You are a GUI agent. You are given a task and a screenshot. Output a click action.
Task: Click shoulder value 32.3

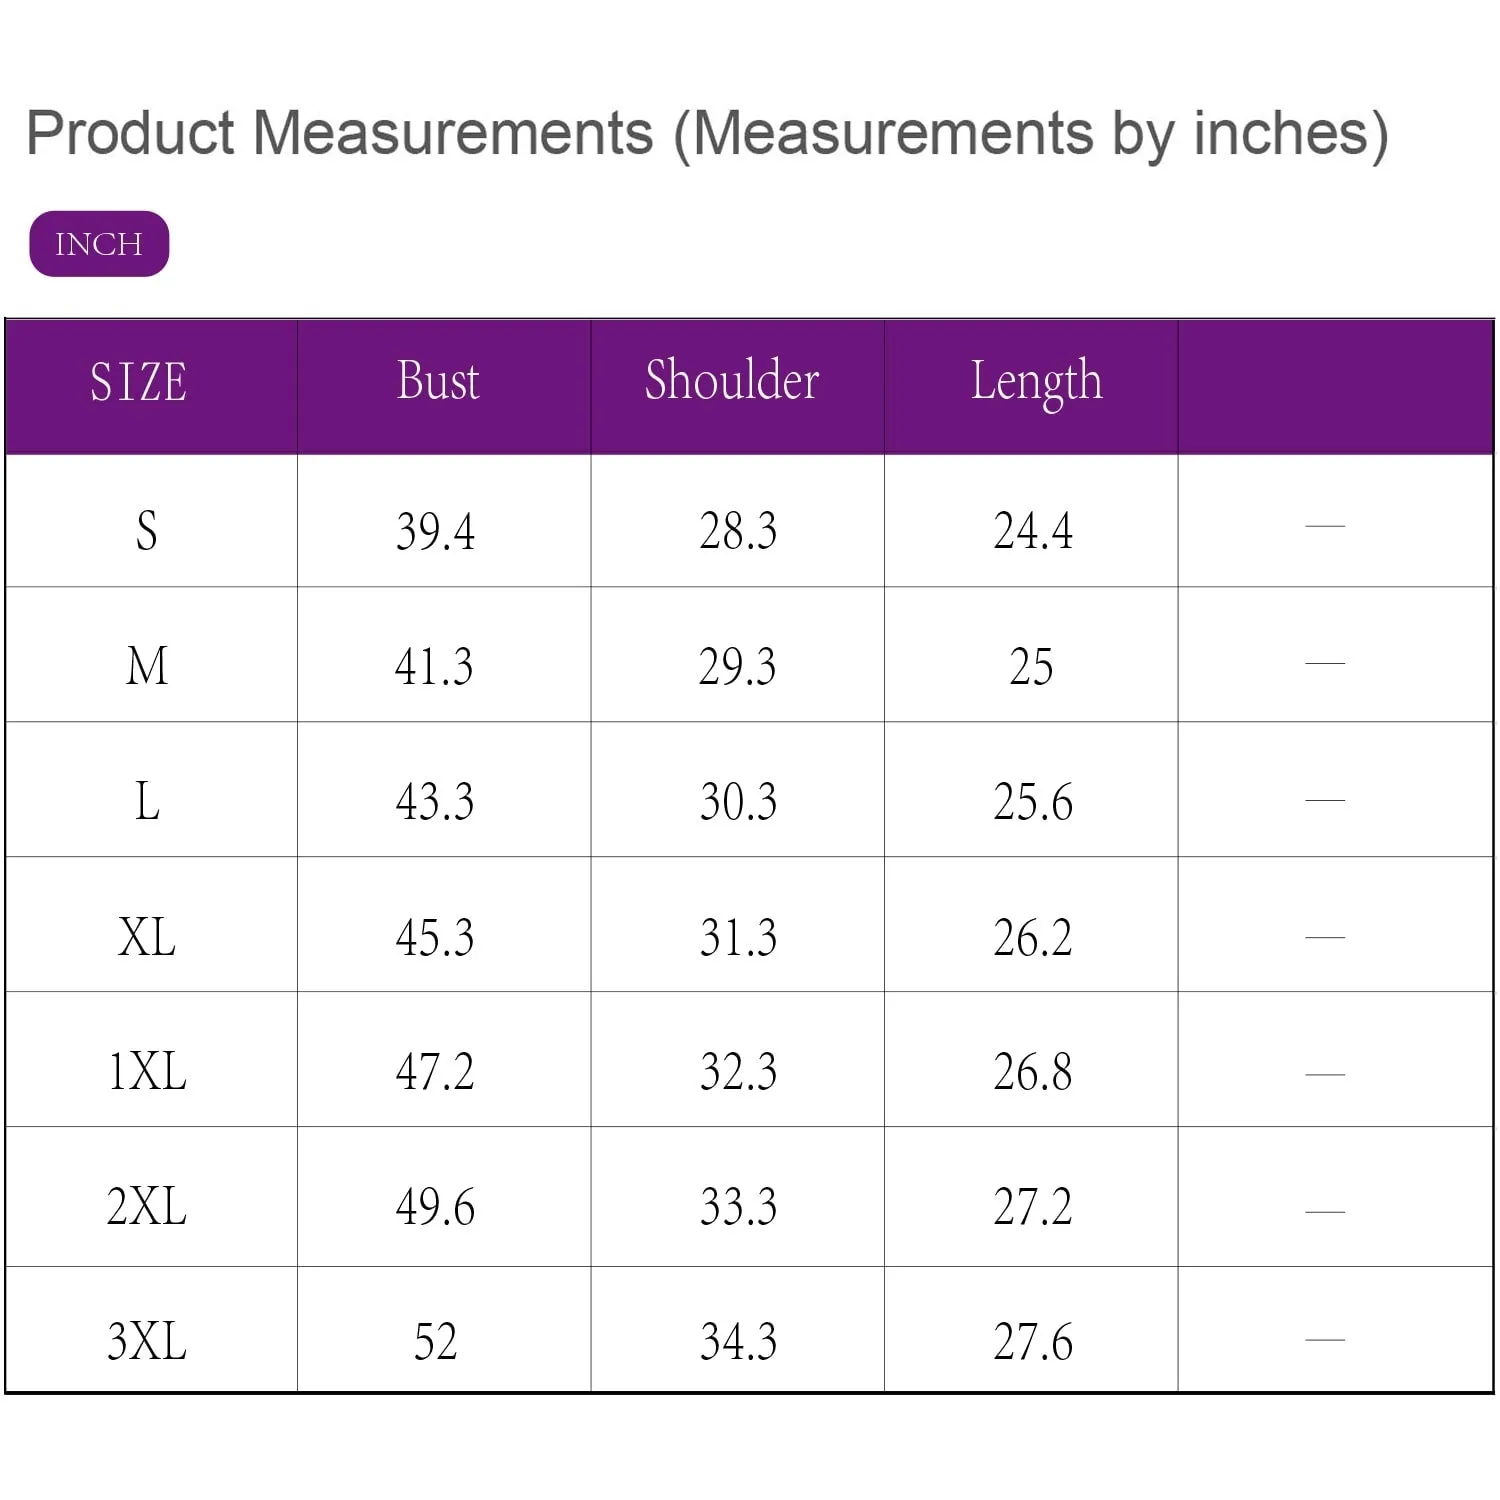tap(738, 1072)
